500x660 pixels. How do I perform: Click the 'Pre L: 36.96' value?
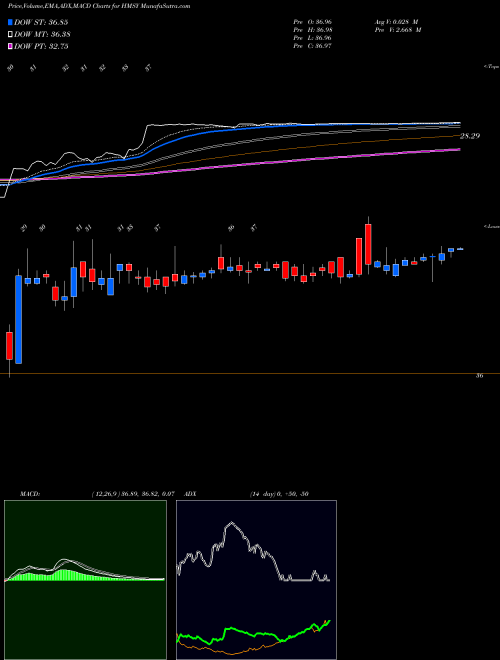coord(315,38)
